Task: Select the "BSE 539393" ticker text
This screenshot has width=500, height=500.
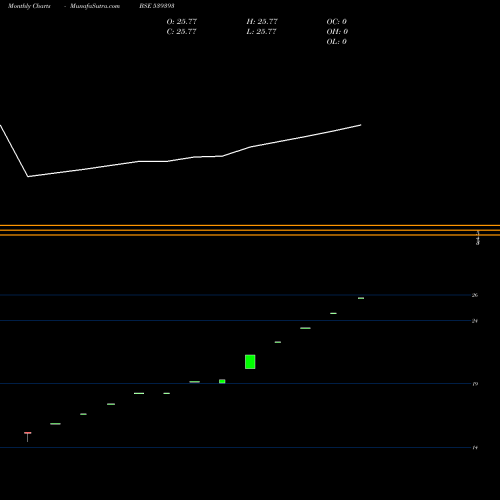Action: (157, 6)
